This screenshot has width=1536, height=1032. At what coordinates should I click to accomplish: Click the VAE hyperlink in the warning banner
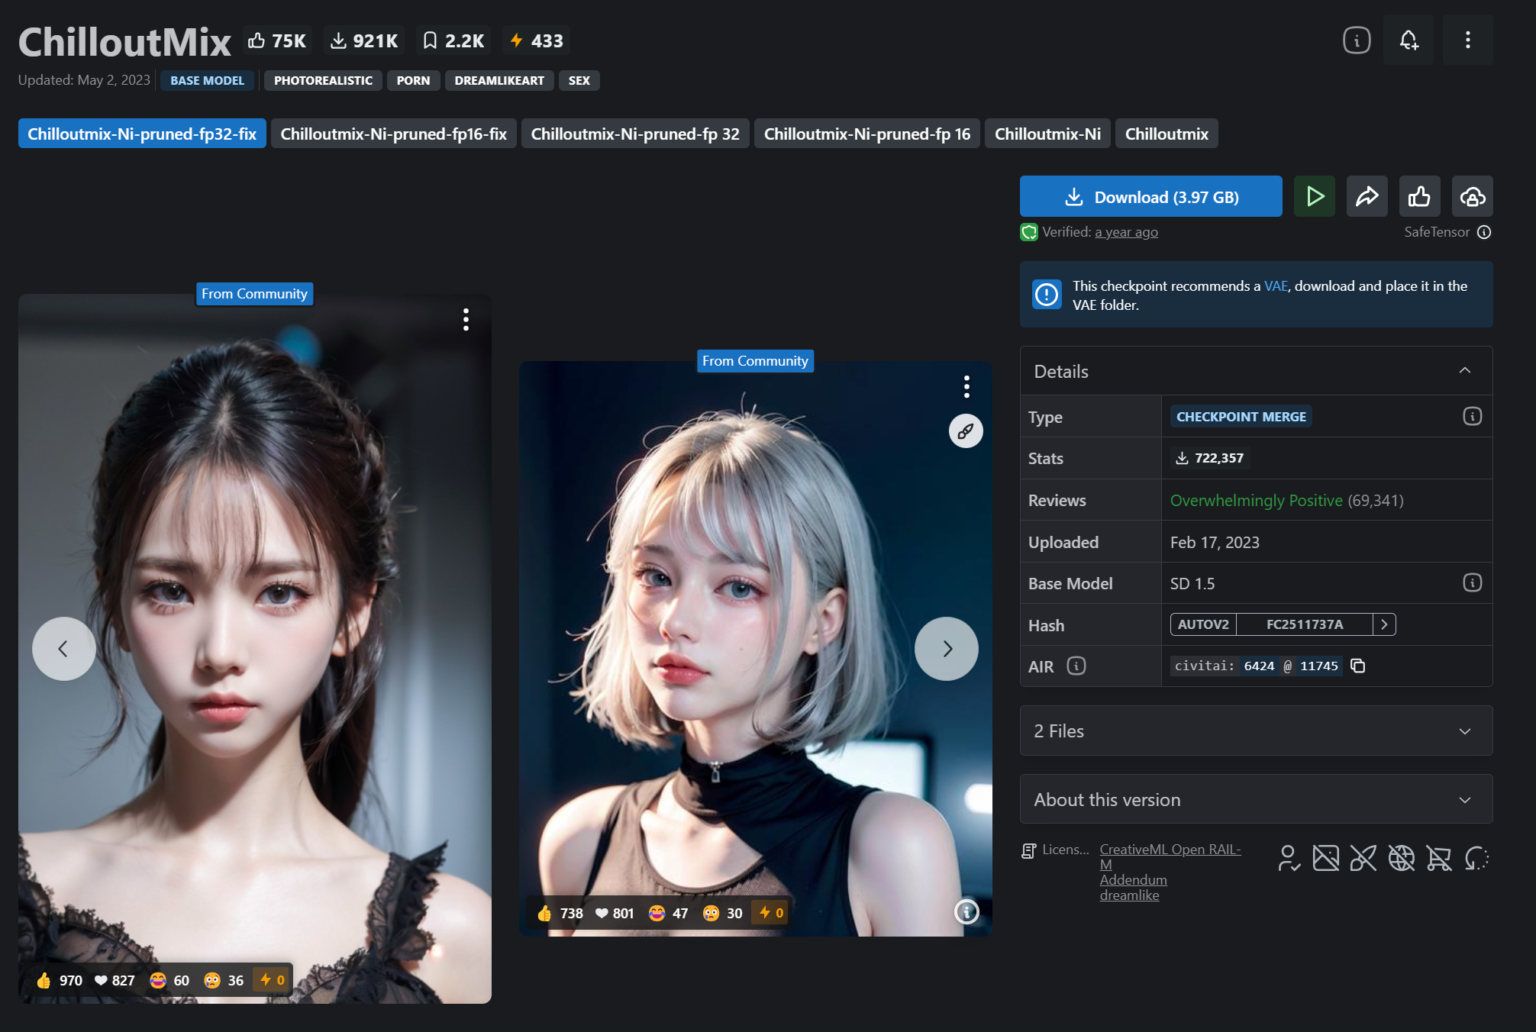[x=1275, y=285]
